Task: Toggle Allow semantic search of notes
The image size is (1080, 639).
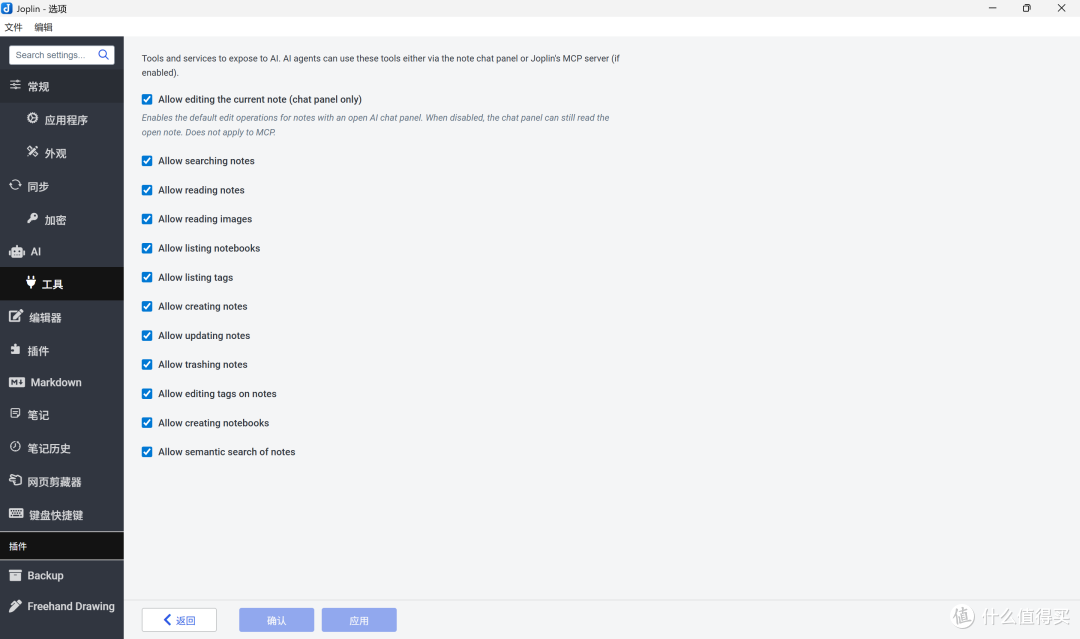Action: click(147, 452)
